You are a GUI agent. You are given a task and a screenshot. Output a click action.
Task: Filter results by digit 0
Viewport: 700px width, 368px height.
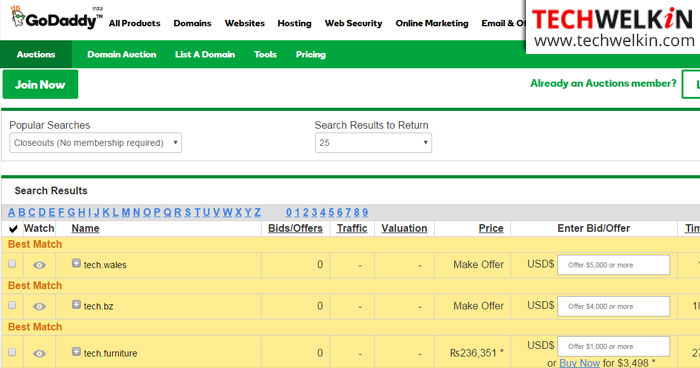pyautogui.click(x=289, y=213)
